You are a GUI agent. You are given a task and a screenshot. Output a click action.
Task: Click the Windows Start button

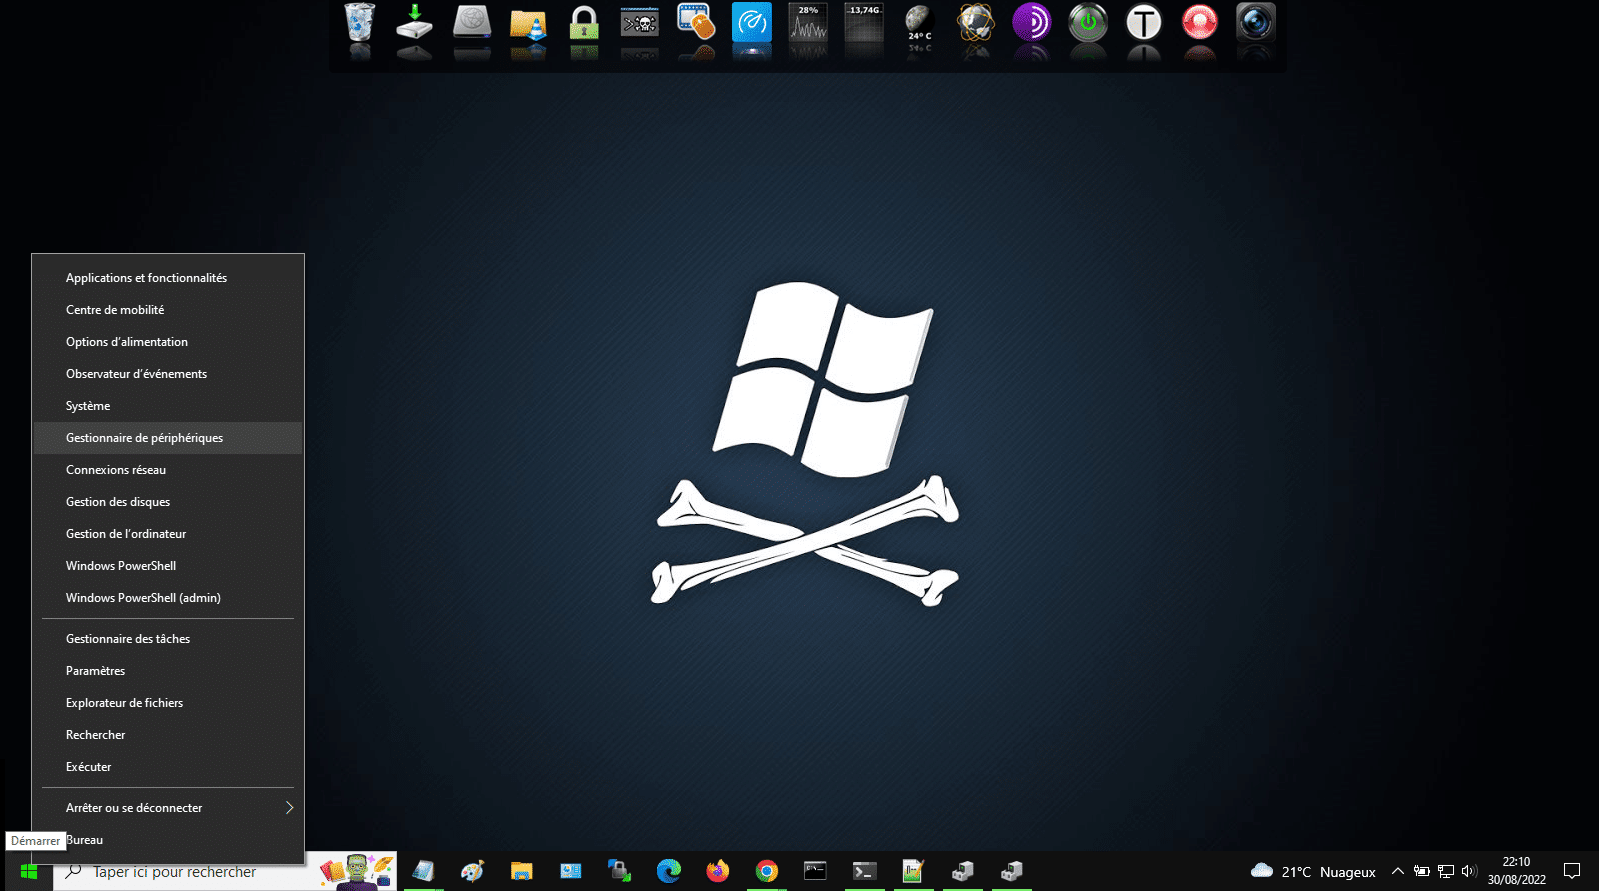(x=28, y=871)
